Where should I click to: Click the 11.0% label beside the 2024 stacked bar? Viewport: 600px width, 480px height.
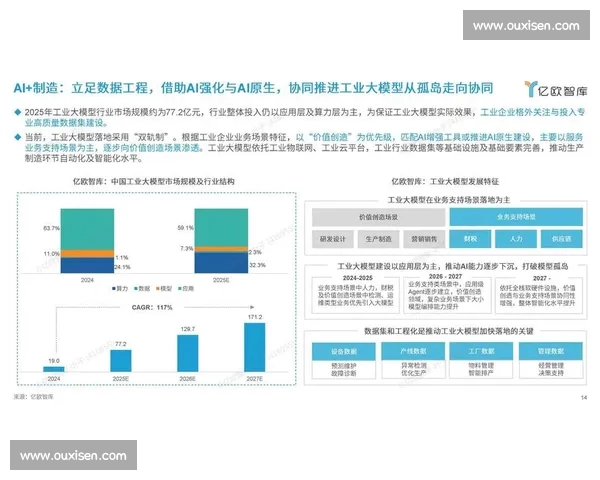click(52, 253)
